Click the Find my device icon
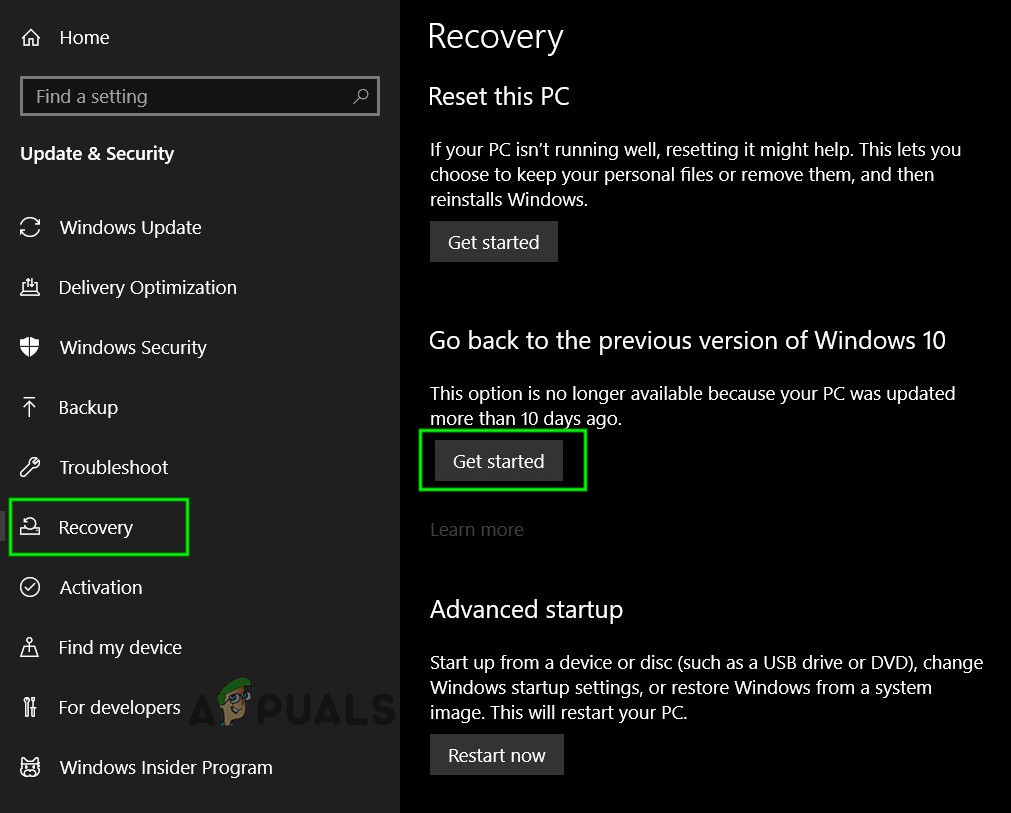The image size is (1011, 813). 29,647
